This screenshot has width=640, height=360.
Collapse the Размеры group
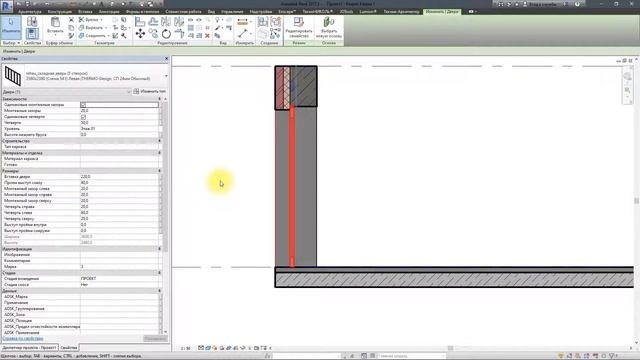[160, 171]
